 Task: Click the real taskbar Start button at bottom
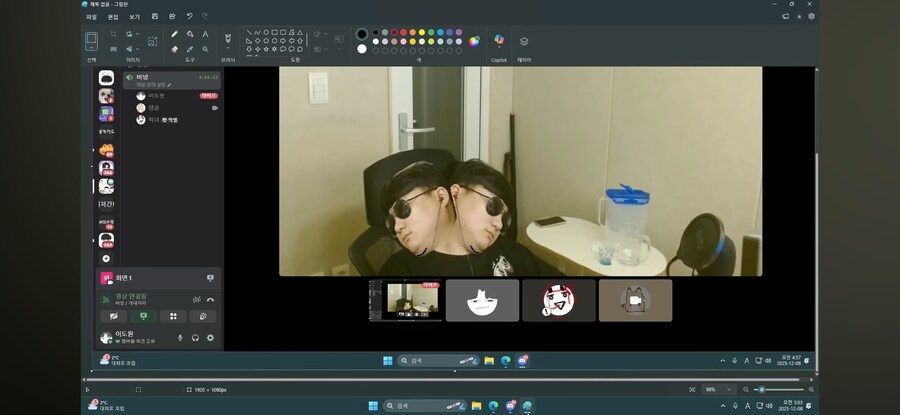(x=373, y=406)
